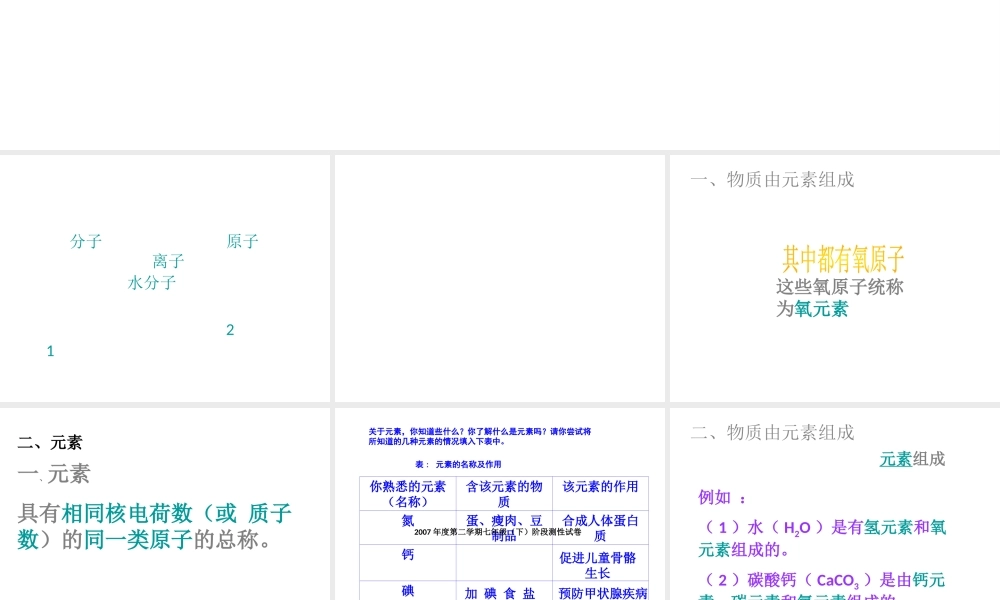Click the 碘 cell in the table
The image size is (1000, 600).
point(408,591)
